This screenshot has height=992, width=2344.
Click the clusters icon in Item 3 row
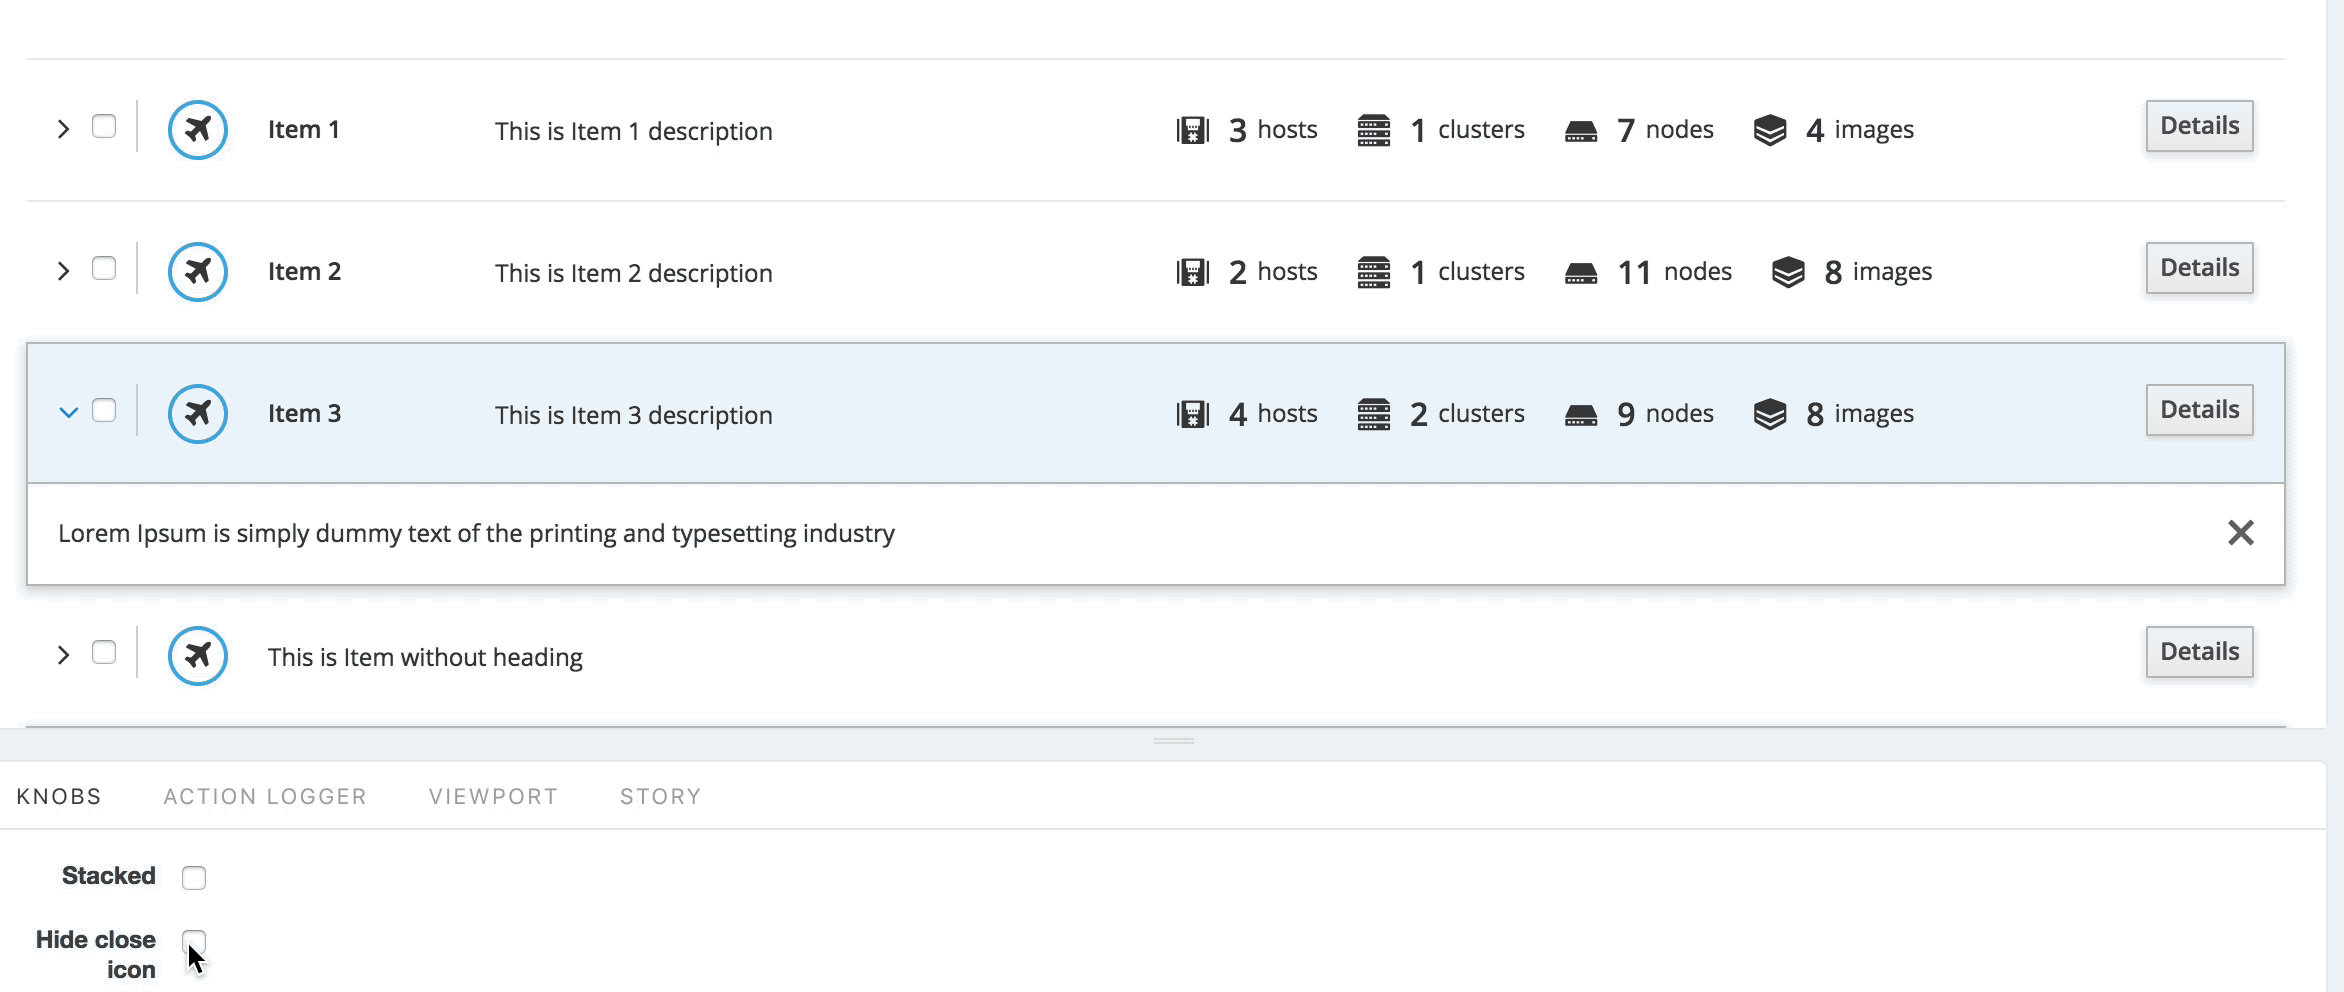tap(1374, 414)
